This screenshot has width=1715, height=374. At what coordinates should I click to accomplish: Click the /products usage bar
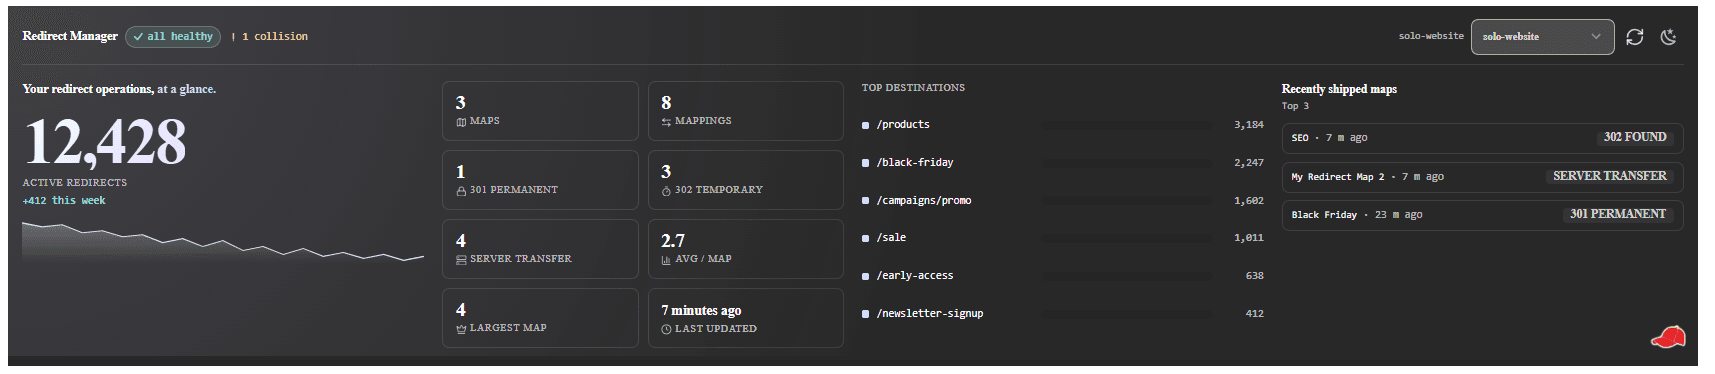tap(1128, 125)
